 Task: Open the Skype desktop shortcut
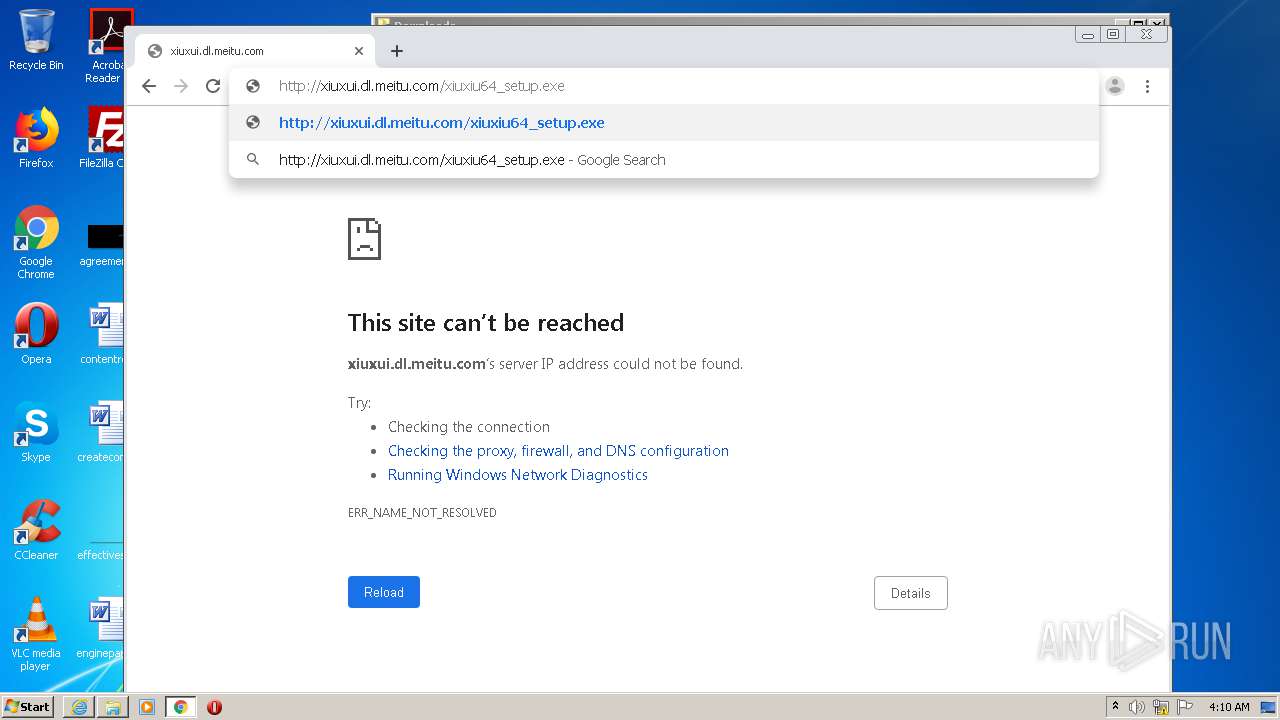36,432
